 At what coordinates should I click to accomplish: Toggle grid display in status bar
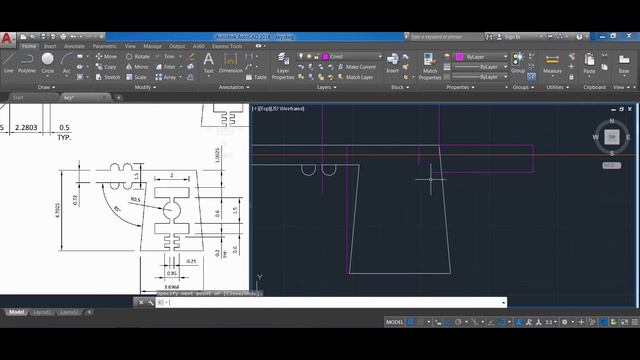pos(411,322)
